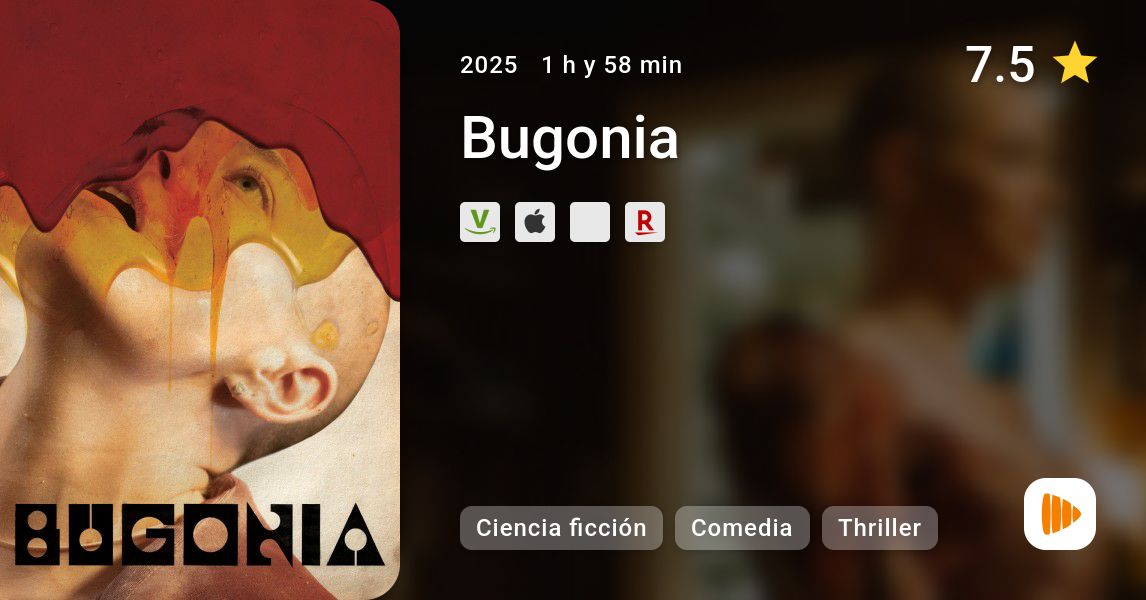This screenshot has width=1146, height=600.
Task: Open the Bugonia movie title
Action: (570, 137)
